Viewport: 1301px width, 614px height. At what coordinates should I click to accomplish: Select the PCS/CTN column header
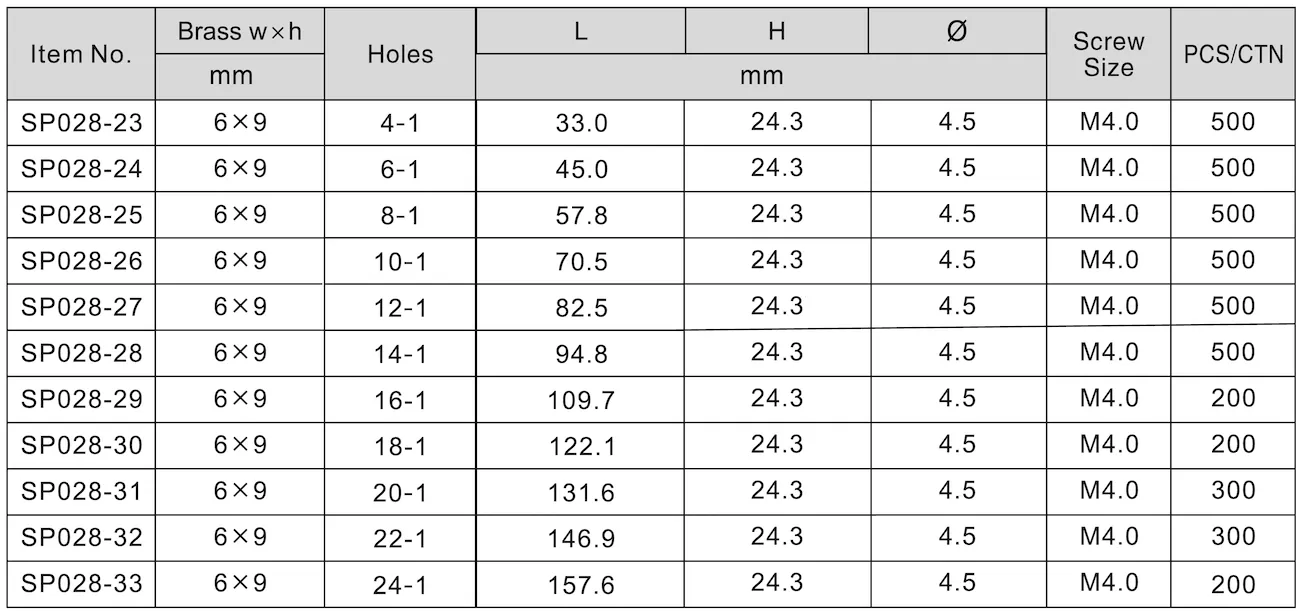1233,55
